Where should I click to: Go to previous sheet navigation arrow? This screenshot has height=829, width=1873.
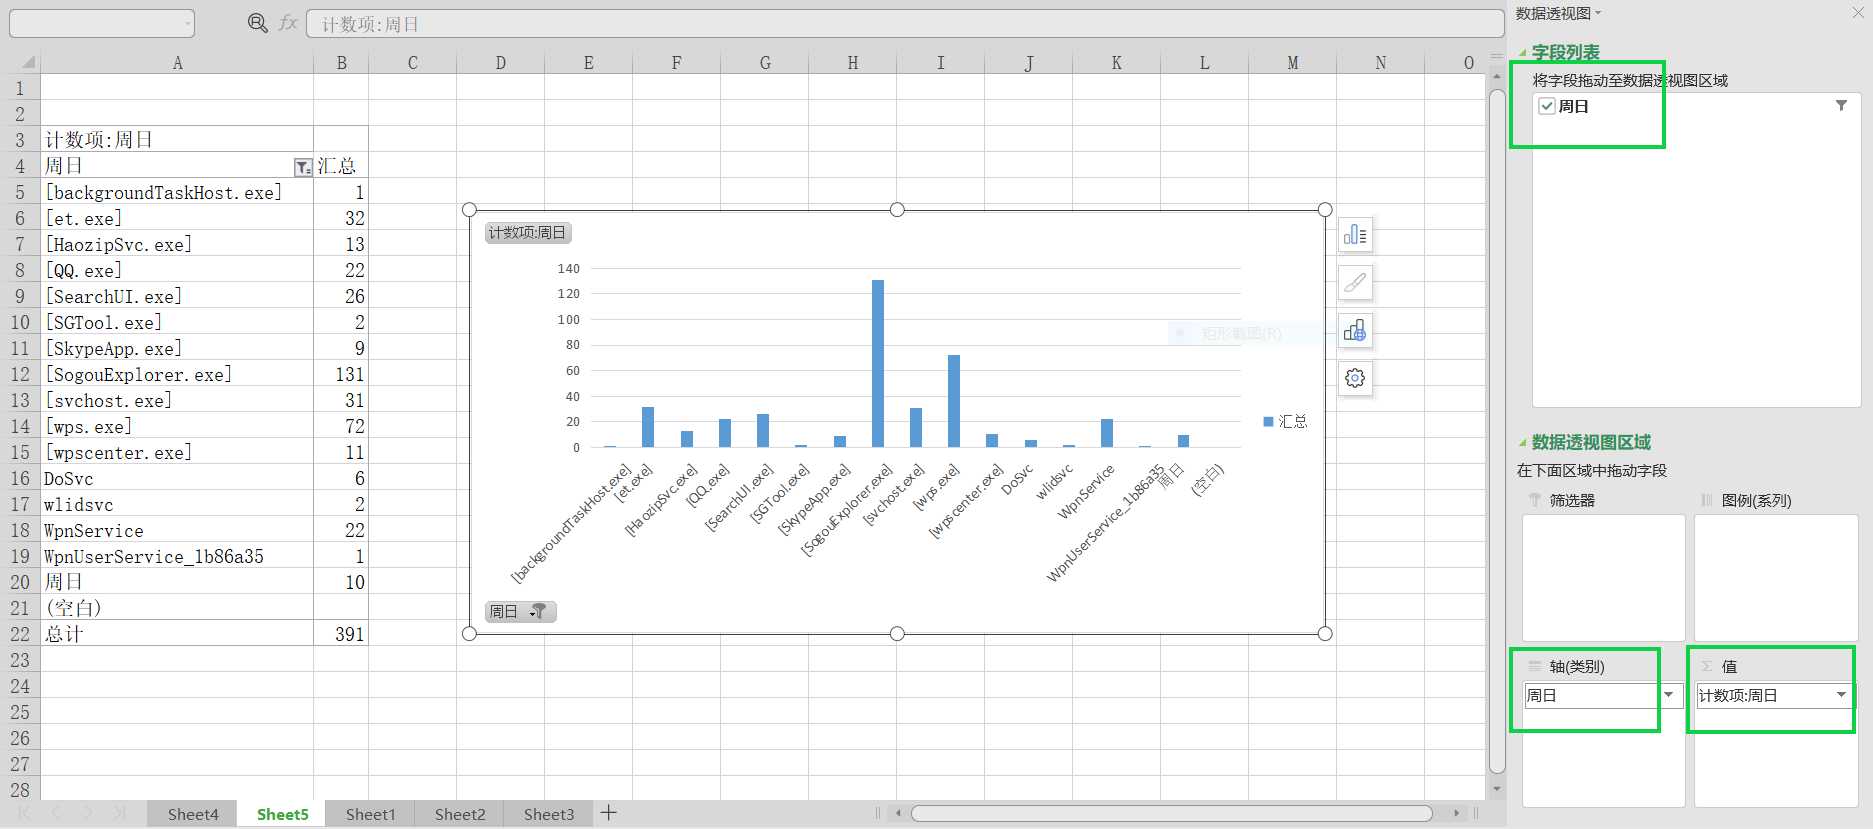(56, 813)
